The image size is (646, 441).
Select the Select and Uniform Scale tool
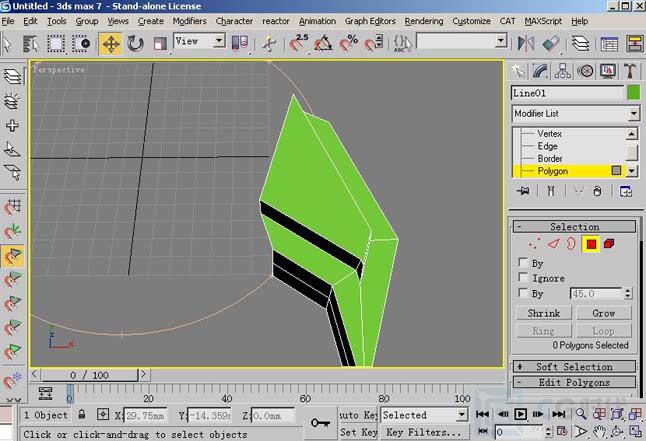pos(159,44)
